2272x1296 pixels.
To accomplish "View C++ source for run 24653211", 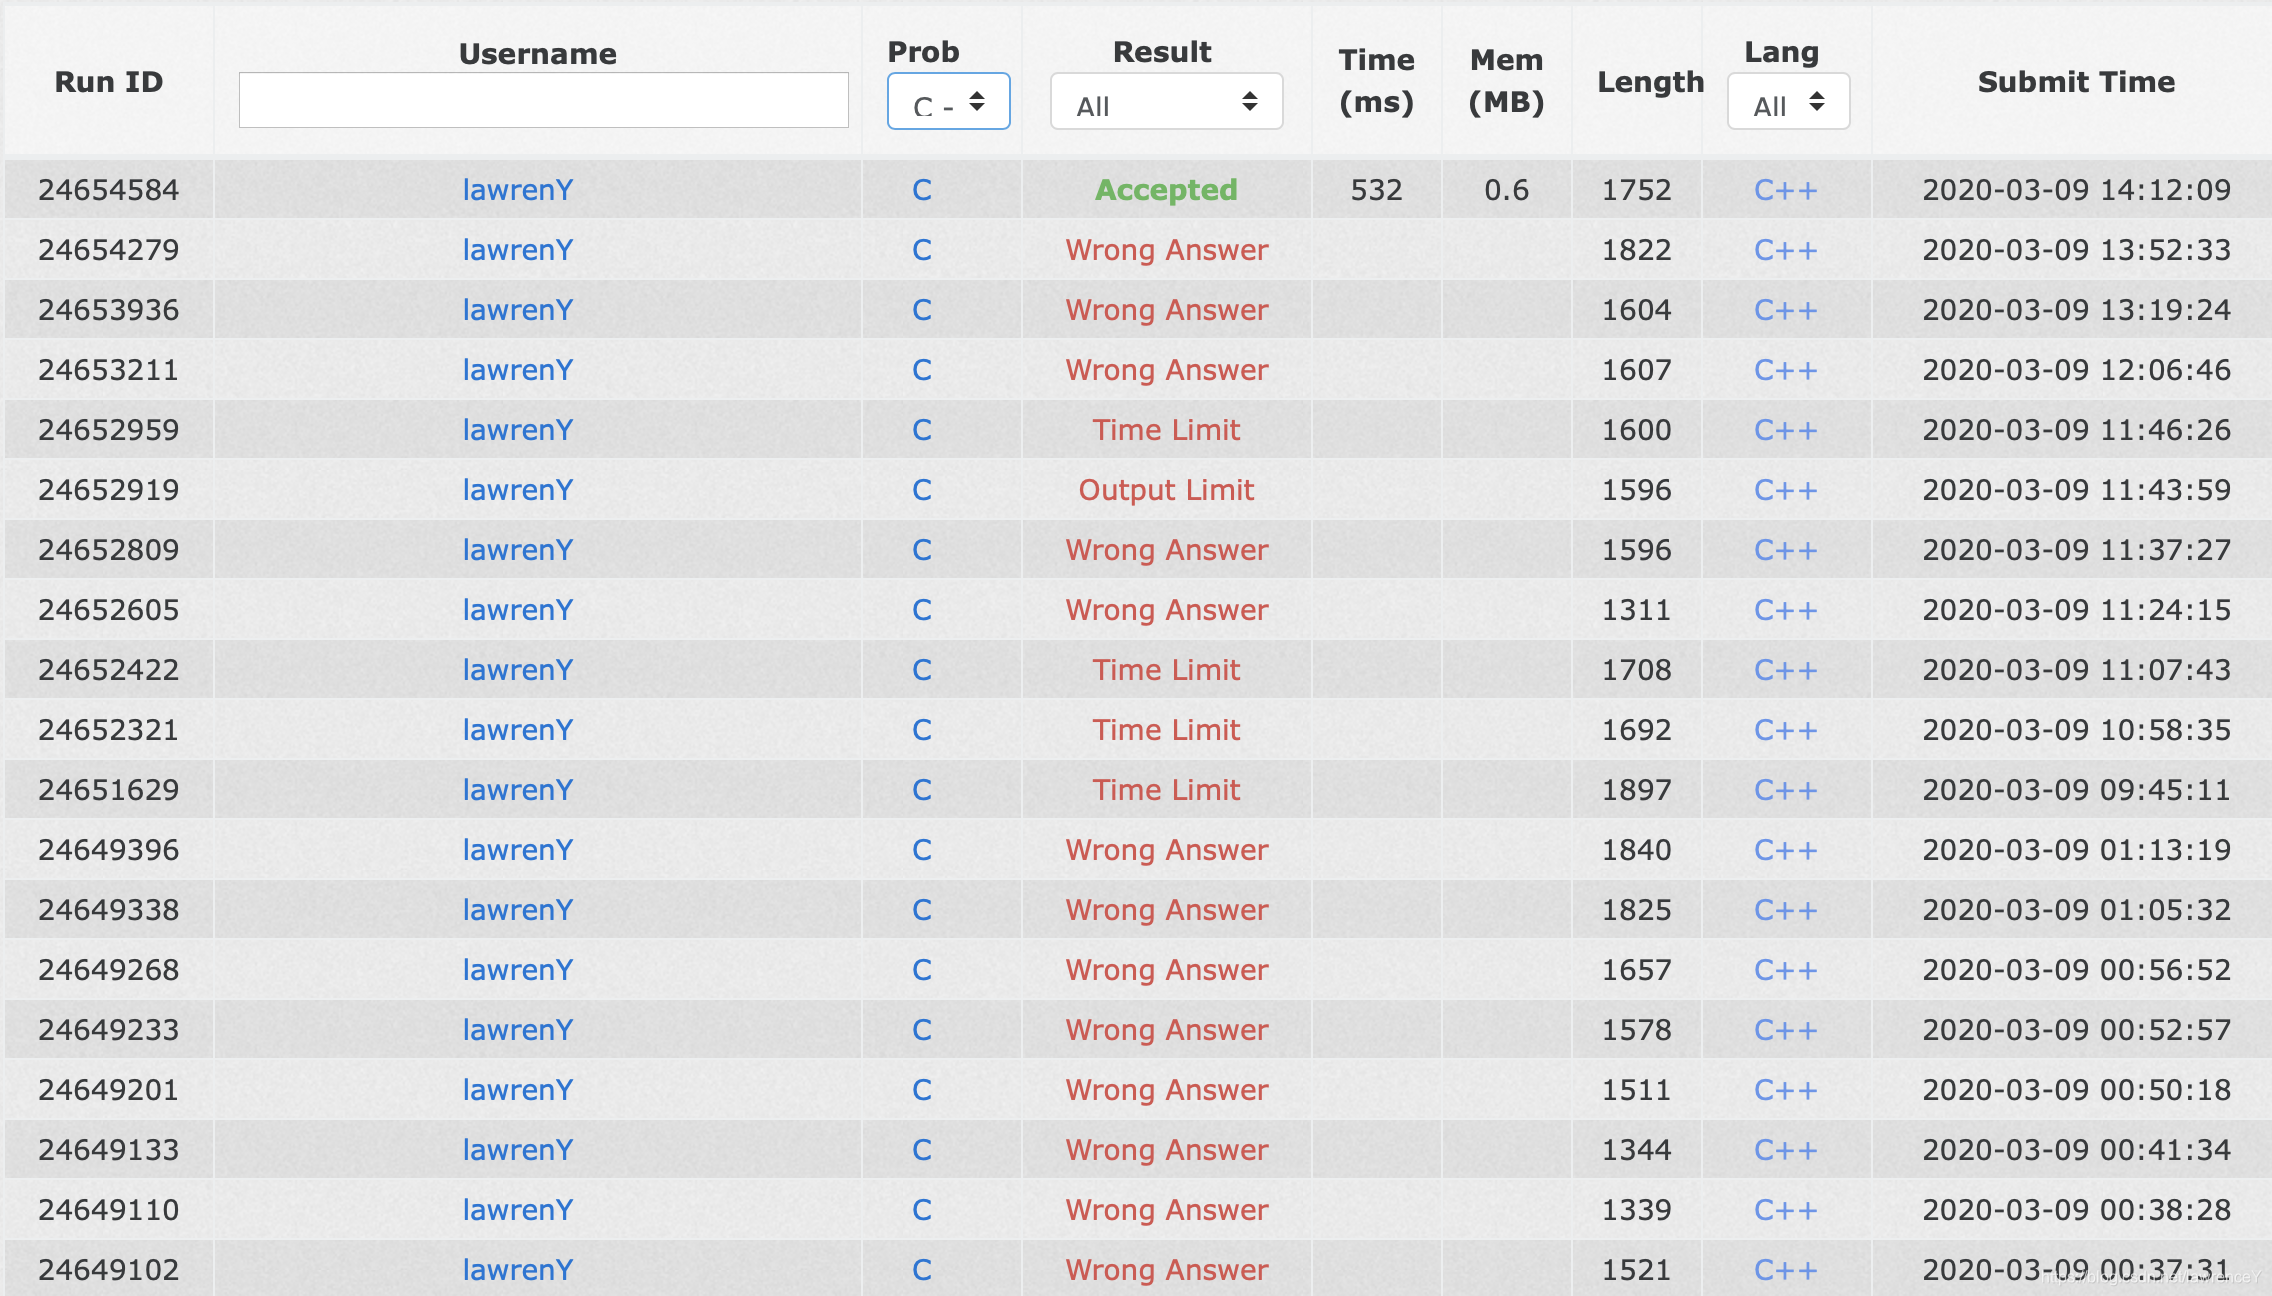I will coord(1786,370).
